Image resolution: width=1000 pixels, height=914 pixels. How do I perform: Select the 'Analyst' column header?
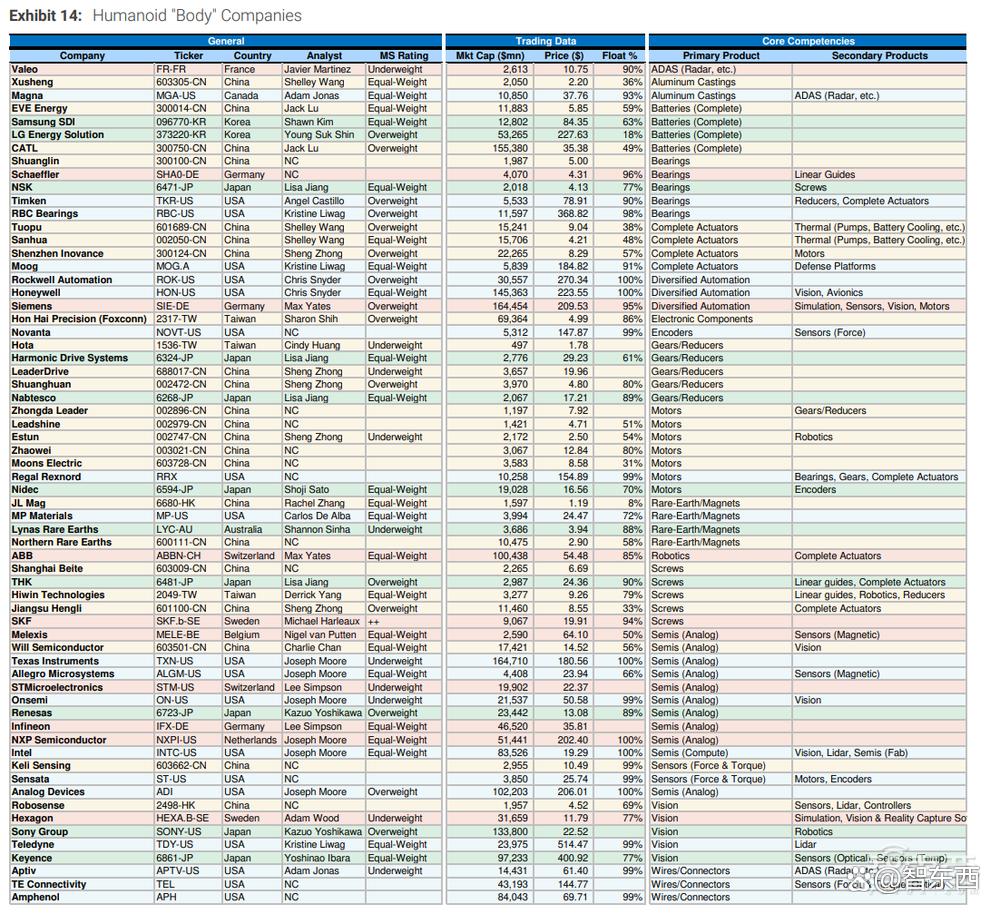point(324,55)
